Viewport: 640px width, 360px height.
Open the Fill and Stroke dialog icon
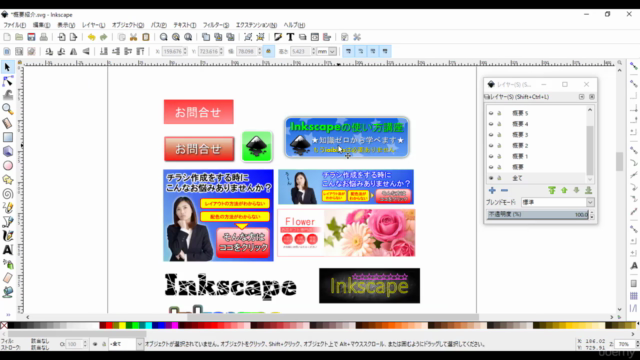tap(278, 37)
